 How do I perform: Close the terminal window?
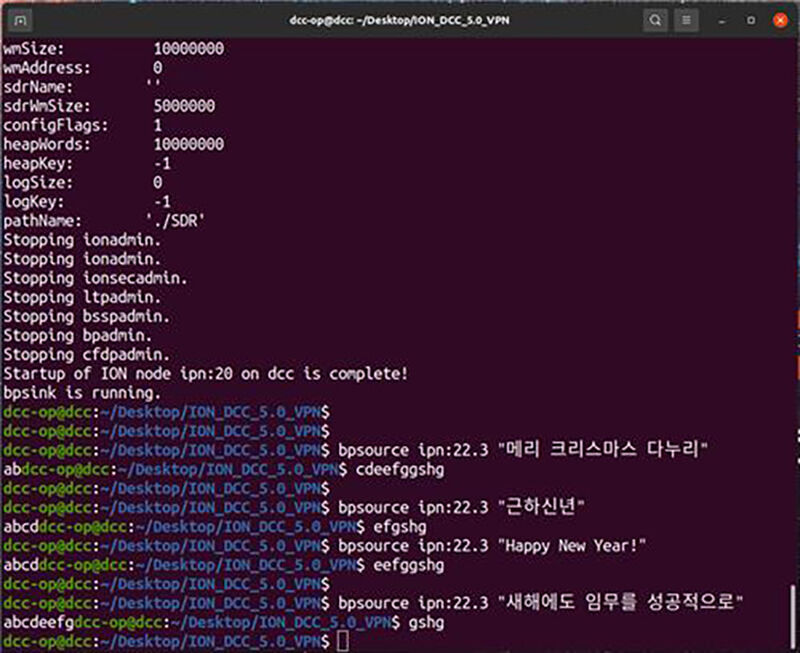coord(781,20)
